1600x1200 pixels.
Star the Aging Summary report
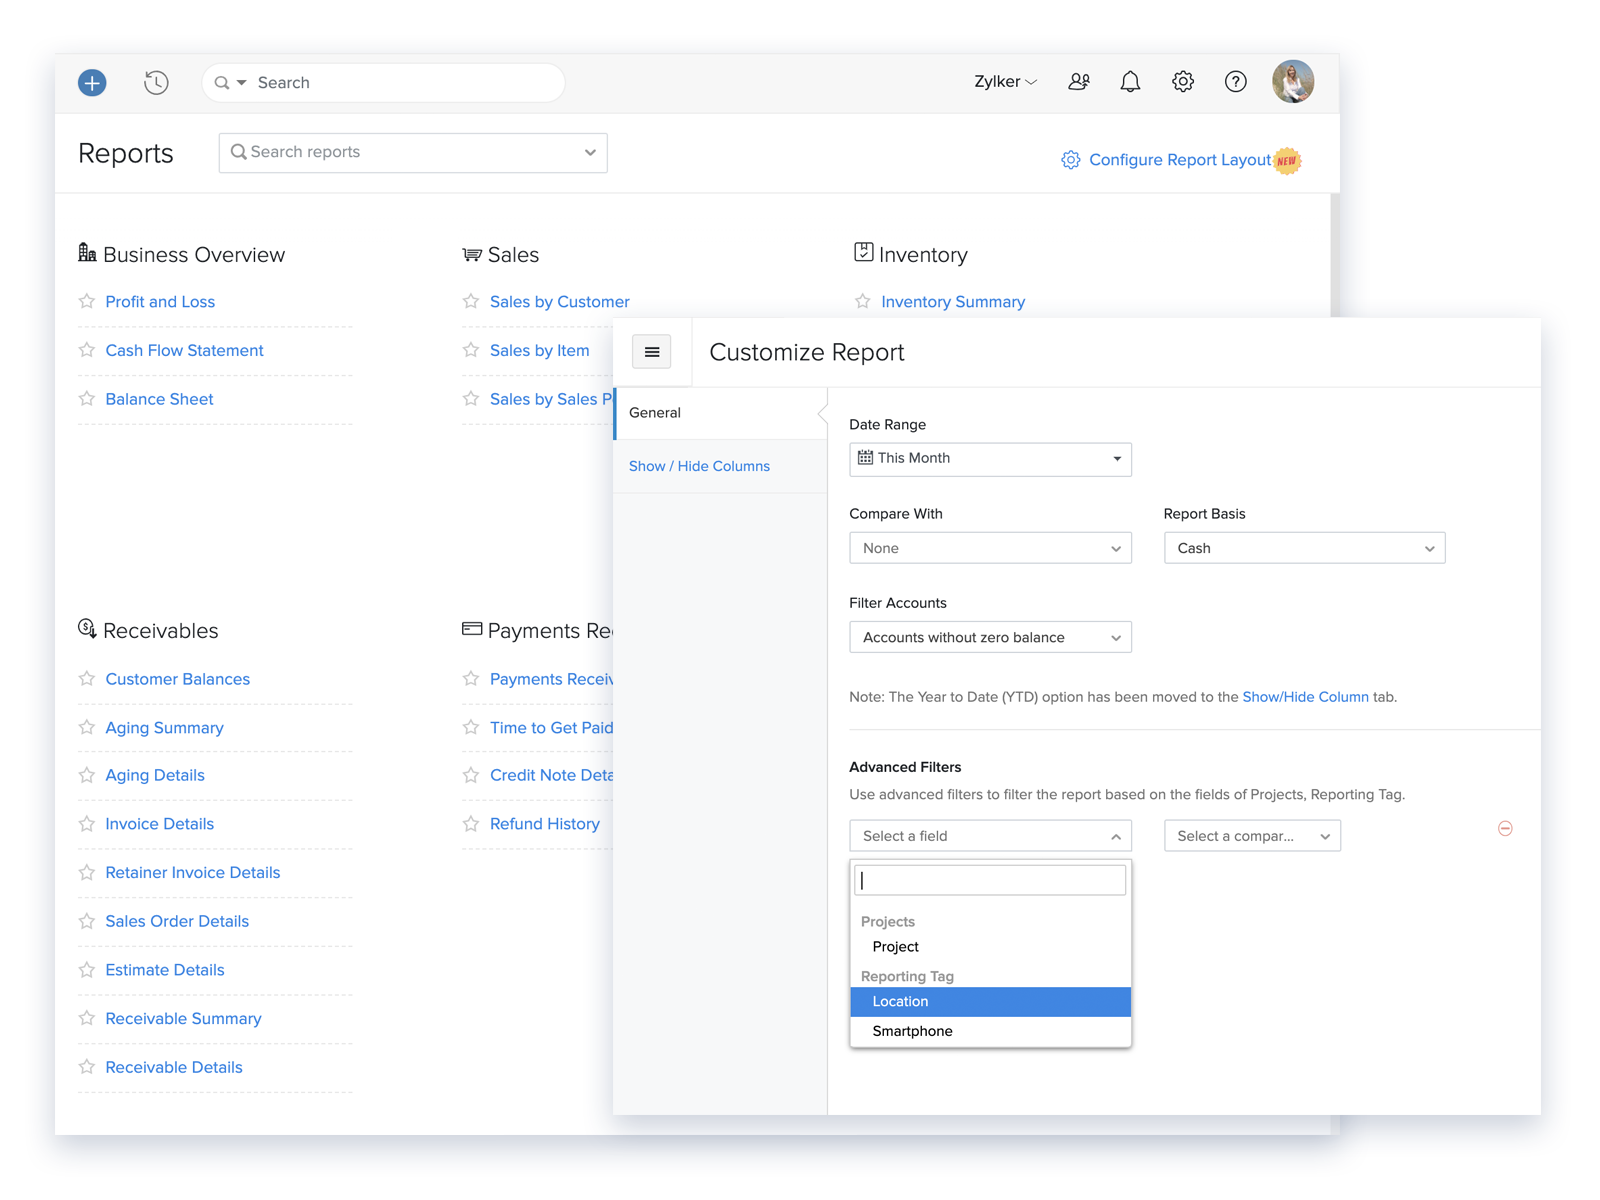click(x=87, y=728)
